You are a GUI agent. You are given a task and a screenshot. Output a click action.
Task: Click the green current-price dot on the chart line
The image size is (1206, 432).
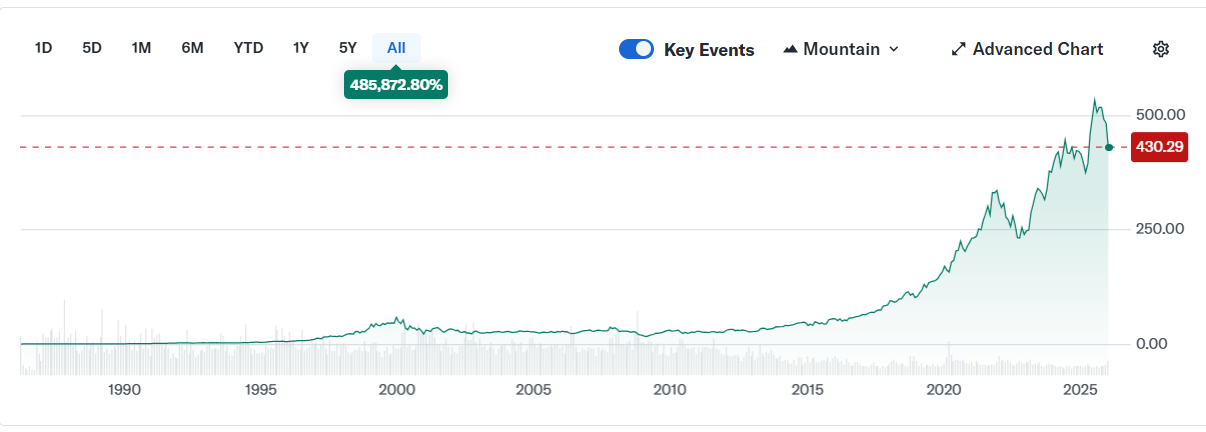point(1109,148)
